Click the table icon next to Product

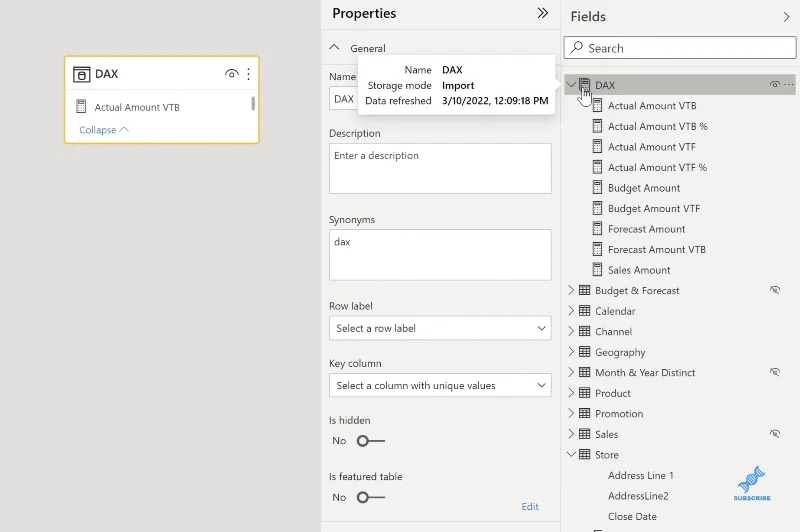[585, 393]
